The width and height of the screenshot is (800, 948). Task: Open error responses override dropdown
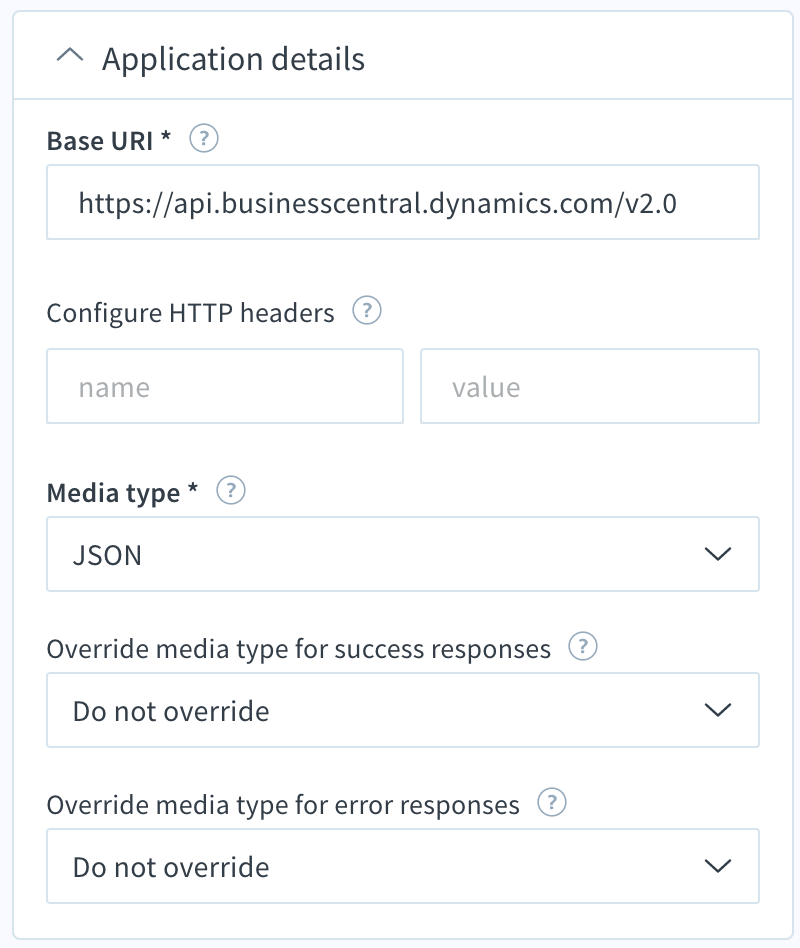(x=403, y=866)
